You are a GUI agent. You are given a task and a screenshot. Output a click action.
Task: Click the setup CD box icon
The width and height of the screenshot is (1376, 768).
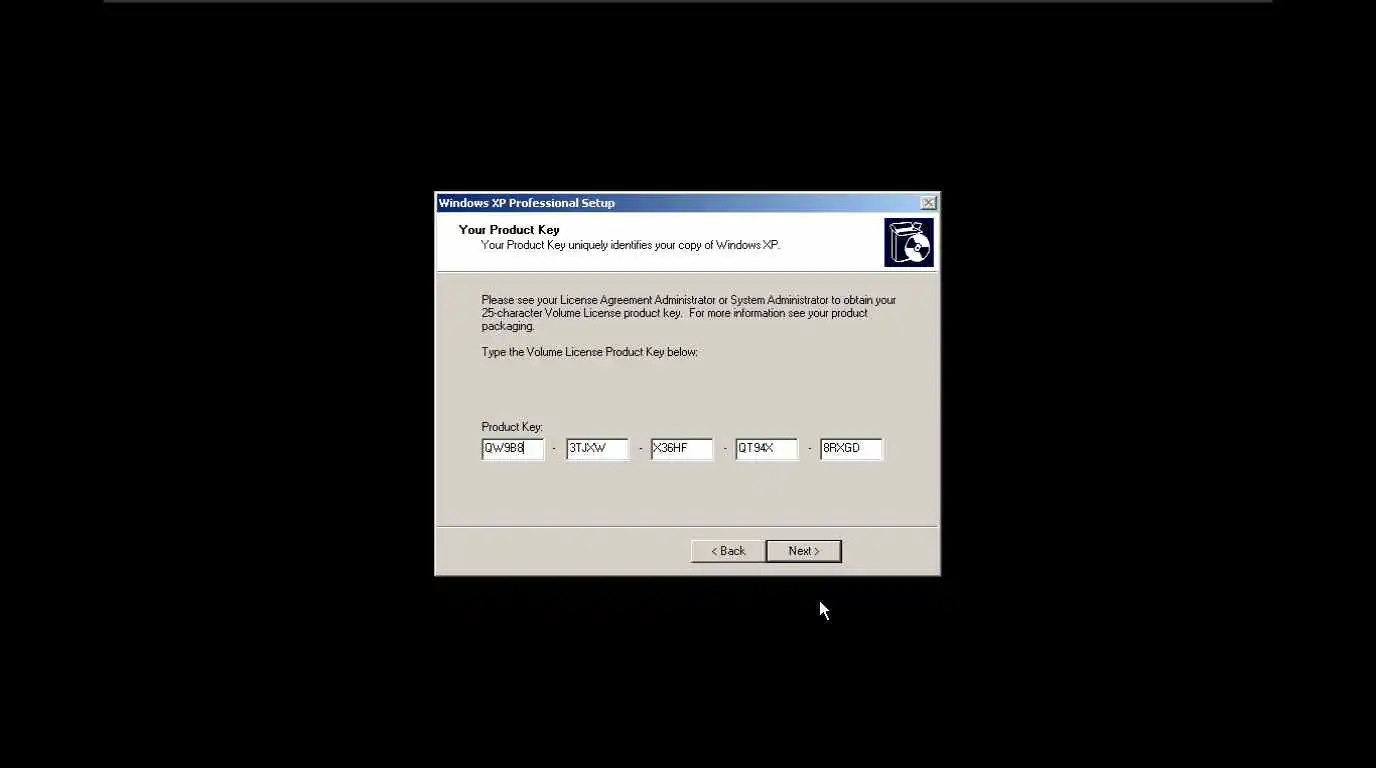(908, 242)
